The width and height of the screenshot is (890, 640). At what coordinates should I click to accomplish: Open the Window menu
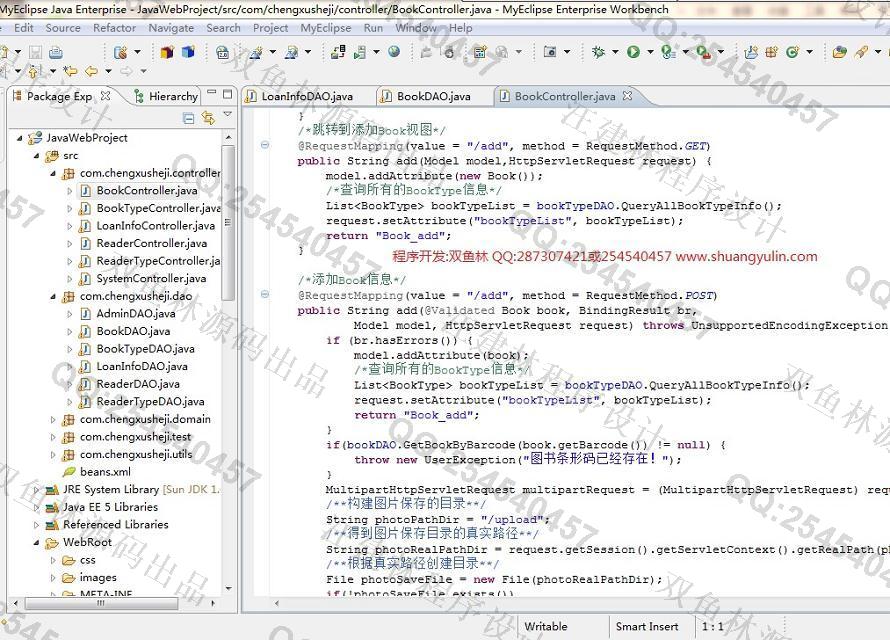(416, 28)
